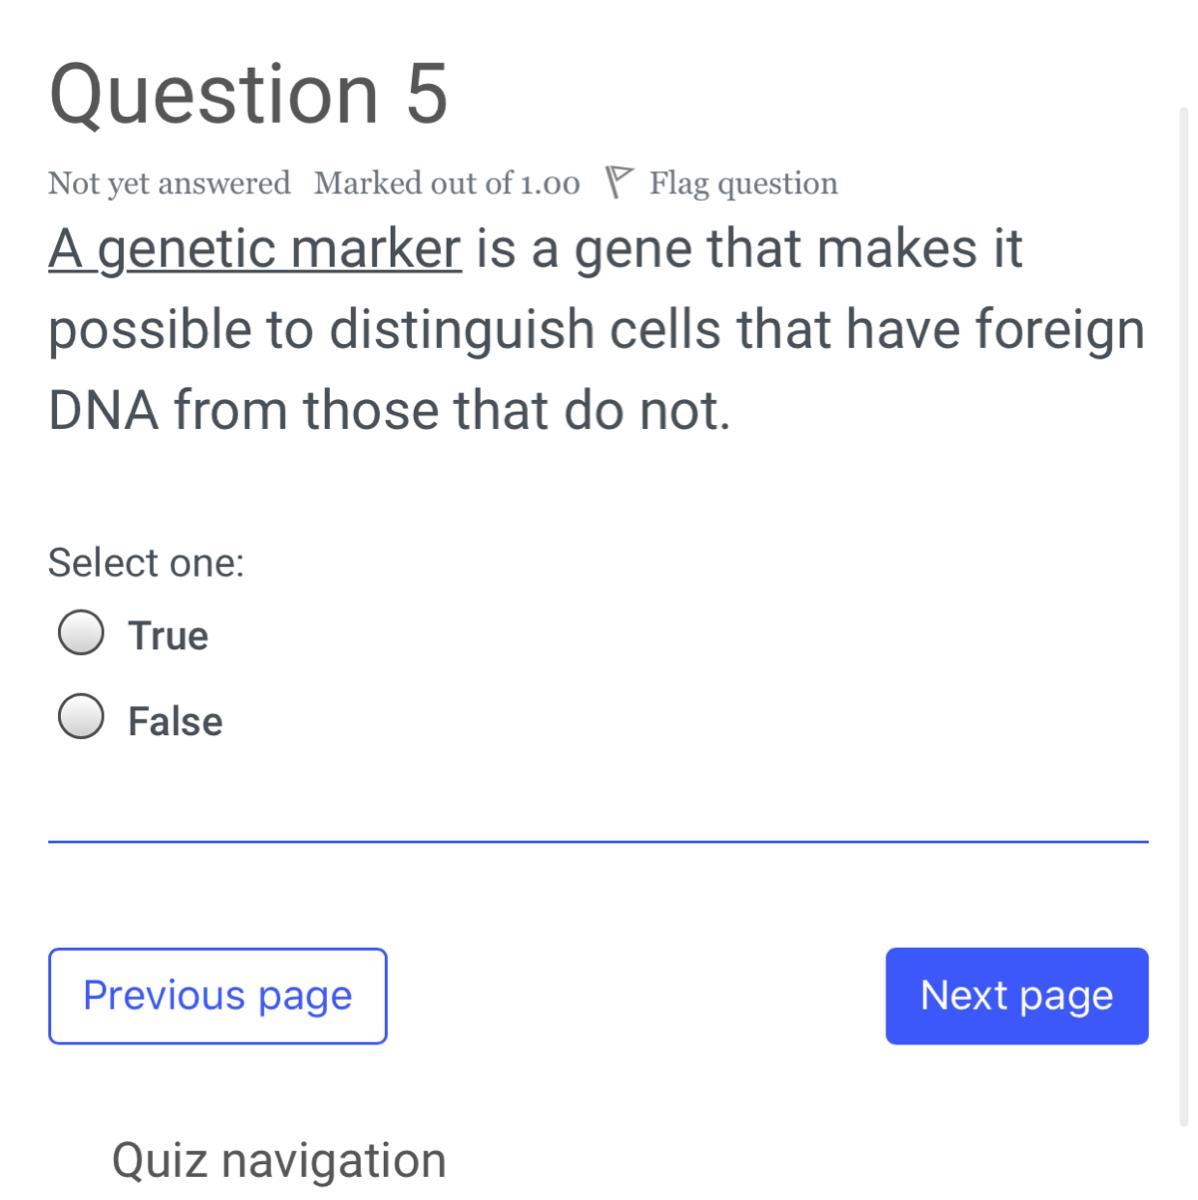
Task: Click the 'Question 5' heading
Action: pyautogui.click(x=248, y=94)
